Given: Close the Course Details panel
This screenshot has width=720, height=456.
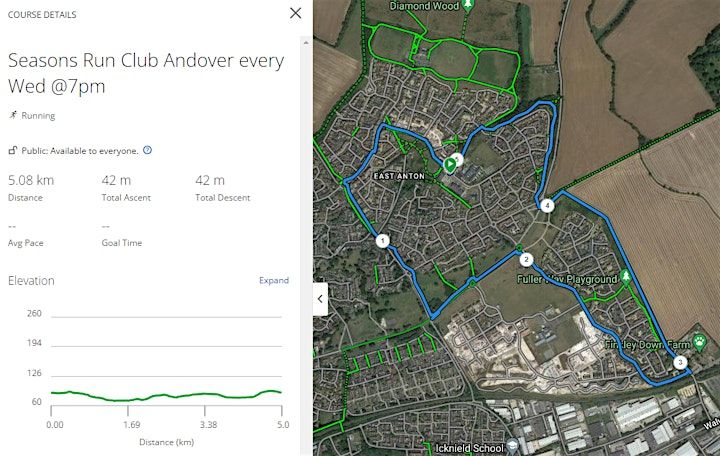Looking at the screenshot, I should (295, 13).
